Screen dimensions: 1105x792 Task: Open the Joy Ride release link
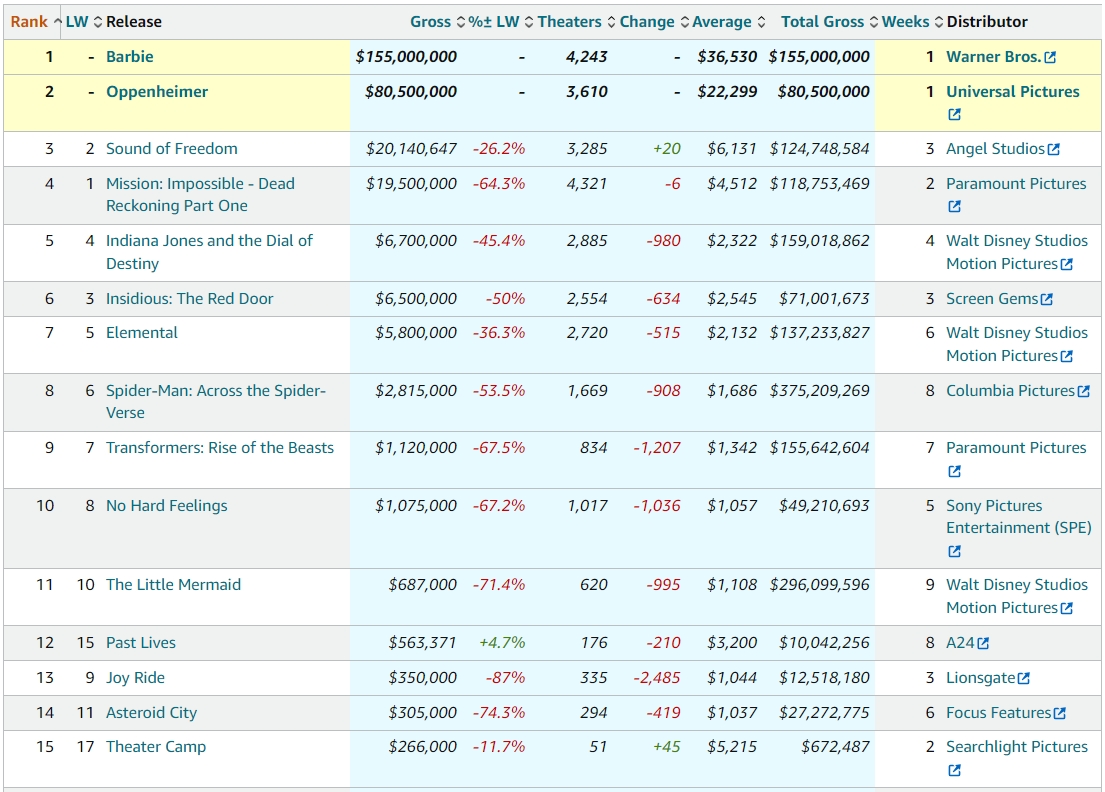(135, 678)
